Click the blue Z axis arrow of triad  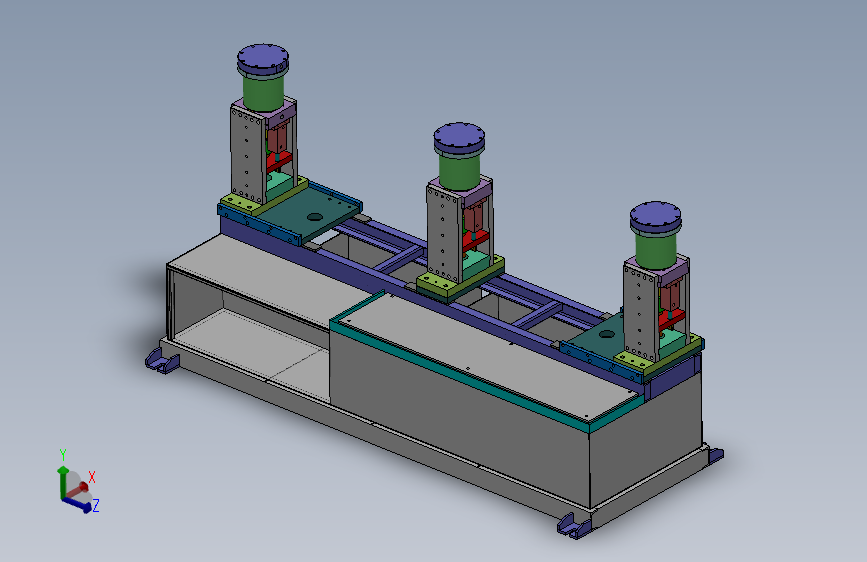click(x=77, y=504)
